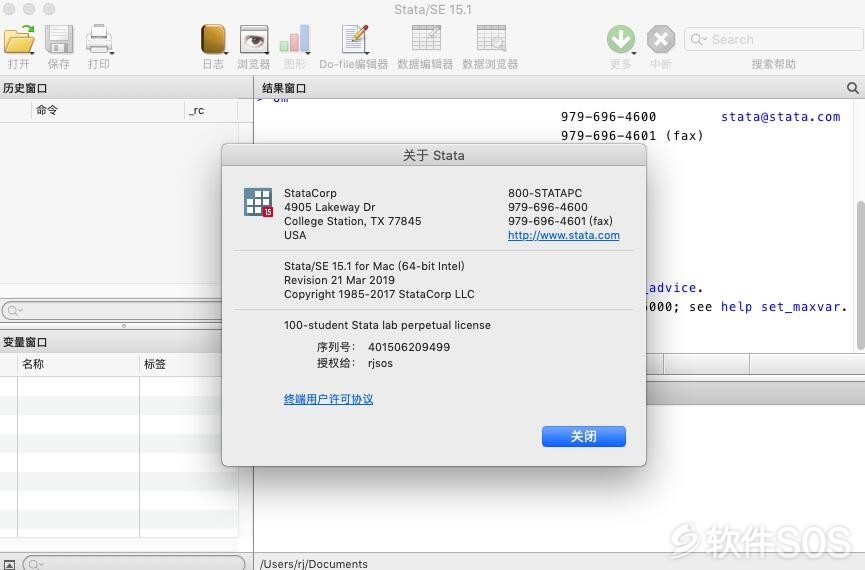This screenshot has height=570, width=865.
Task: Click the green More (更多) arrow icon
Action: click(621, 40)
